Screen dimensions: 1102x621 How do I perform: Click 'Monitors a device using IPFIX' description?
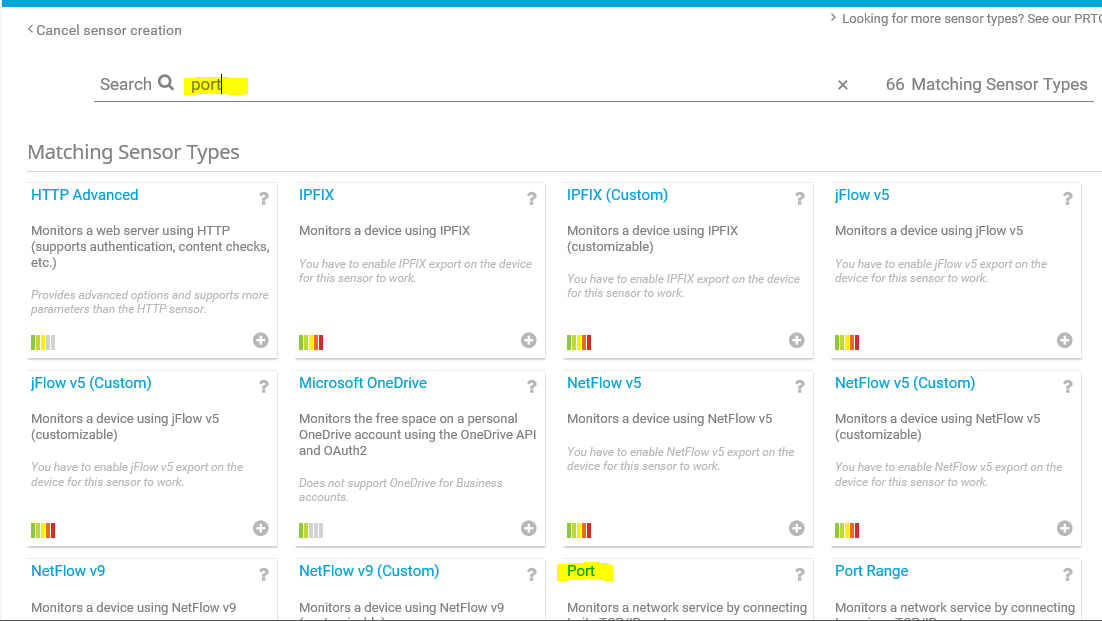(384, 230)
